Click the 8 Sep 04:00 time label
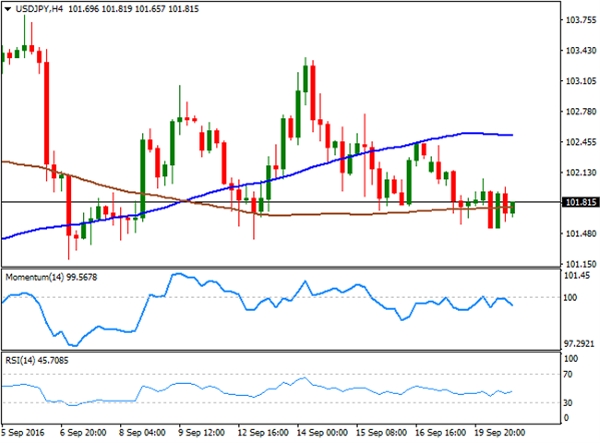 pos(142,433)
